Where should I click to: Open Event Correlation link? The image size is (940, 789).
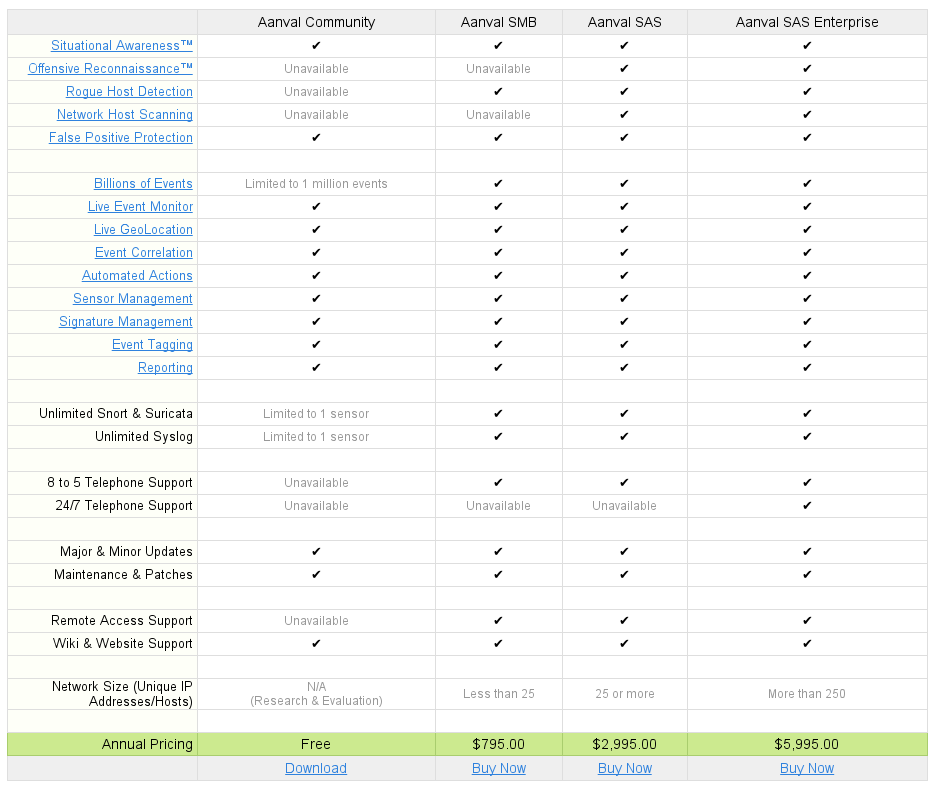pos(144,252)
